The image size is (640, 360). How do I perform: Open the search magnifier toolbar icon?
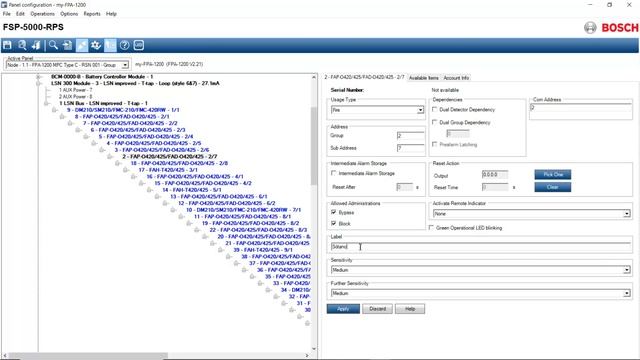tap(53, 45)
